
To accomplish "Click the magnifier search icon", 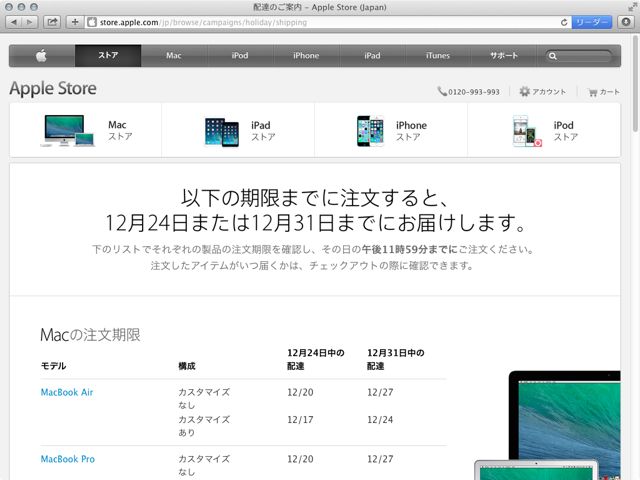I will (553, 56).
